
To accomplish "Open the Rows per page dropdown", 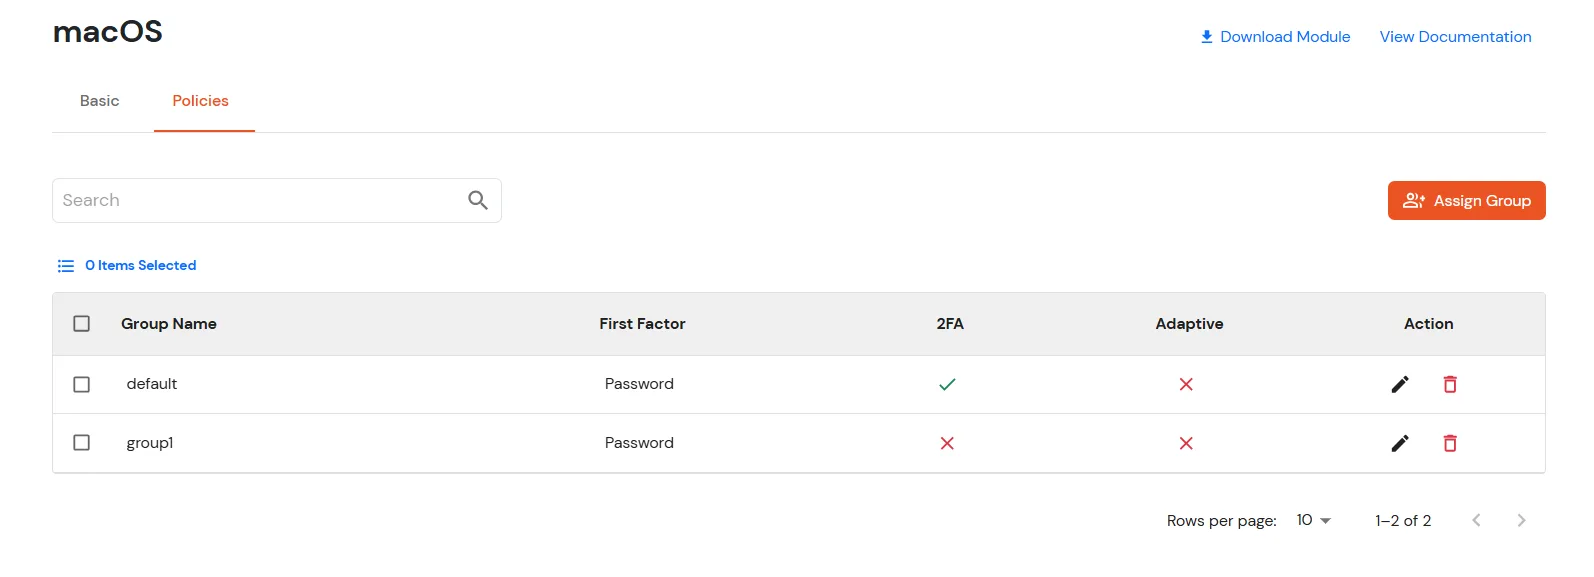I will point(1311,520).
